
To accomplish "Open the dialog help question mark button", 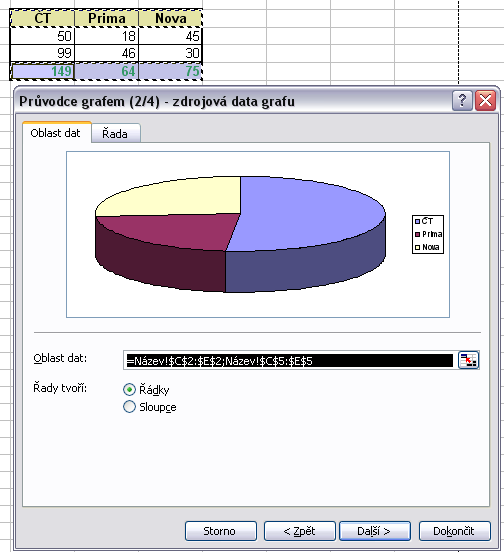I will [462, 101].
